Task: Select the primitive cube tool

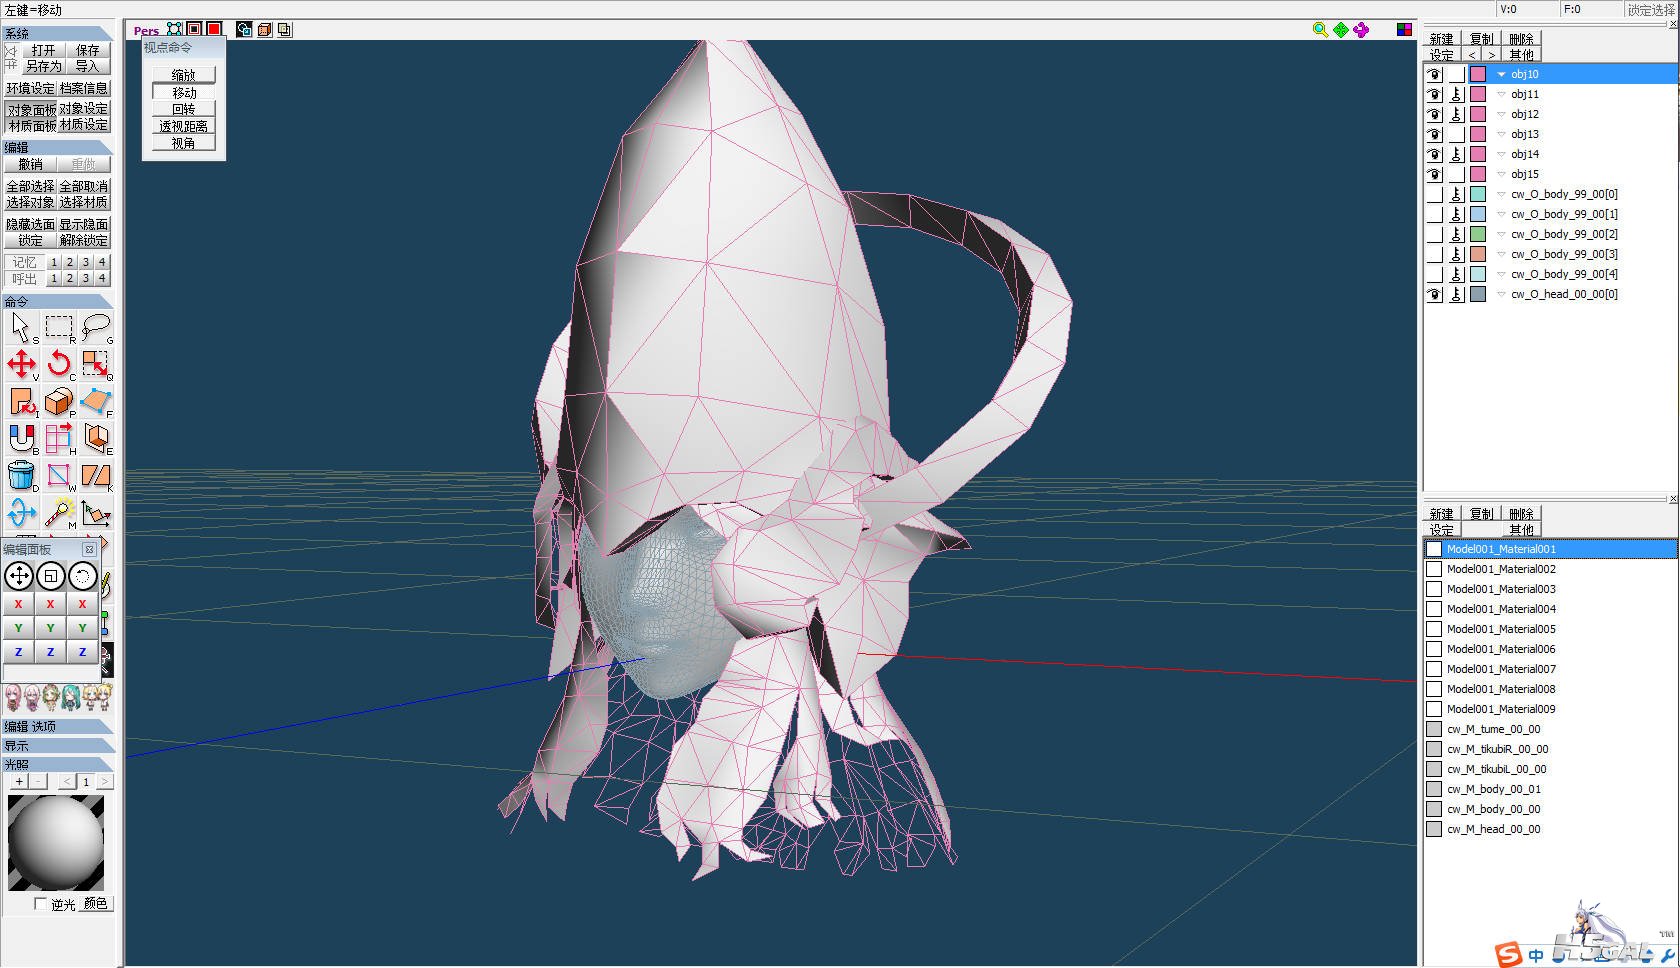Action: [x=59, y=401]
